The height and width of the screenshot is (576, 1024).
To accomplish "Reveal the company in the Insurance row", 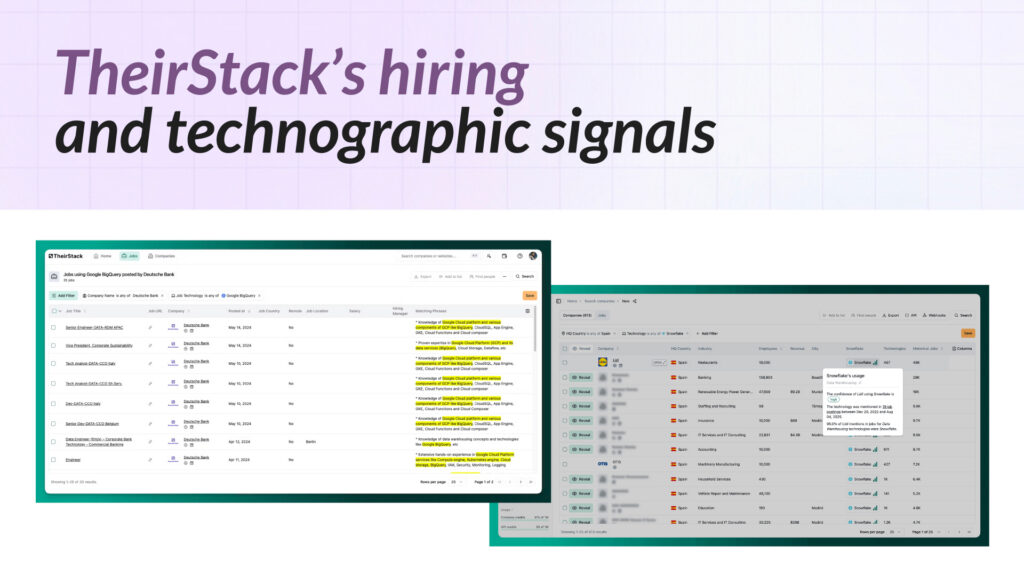I will pyautogui.click(x=581, y=421).
